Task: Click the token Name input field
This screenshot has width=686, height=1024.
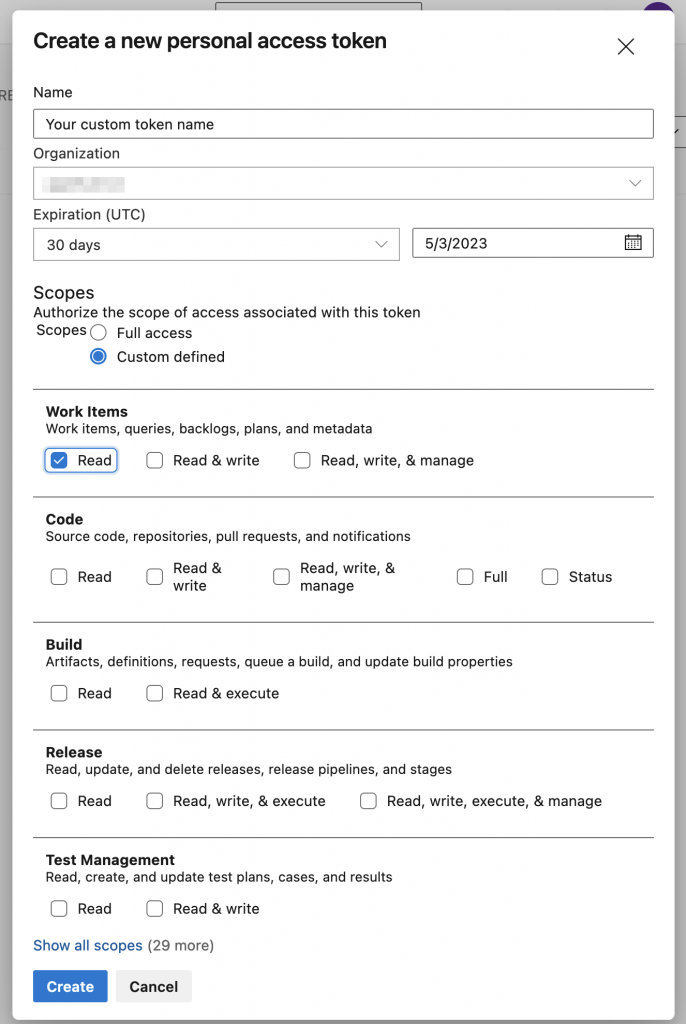Action: click(x=343, y=123)
